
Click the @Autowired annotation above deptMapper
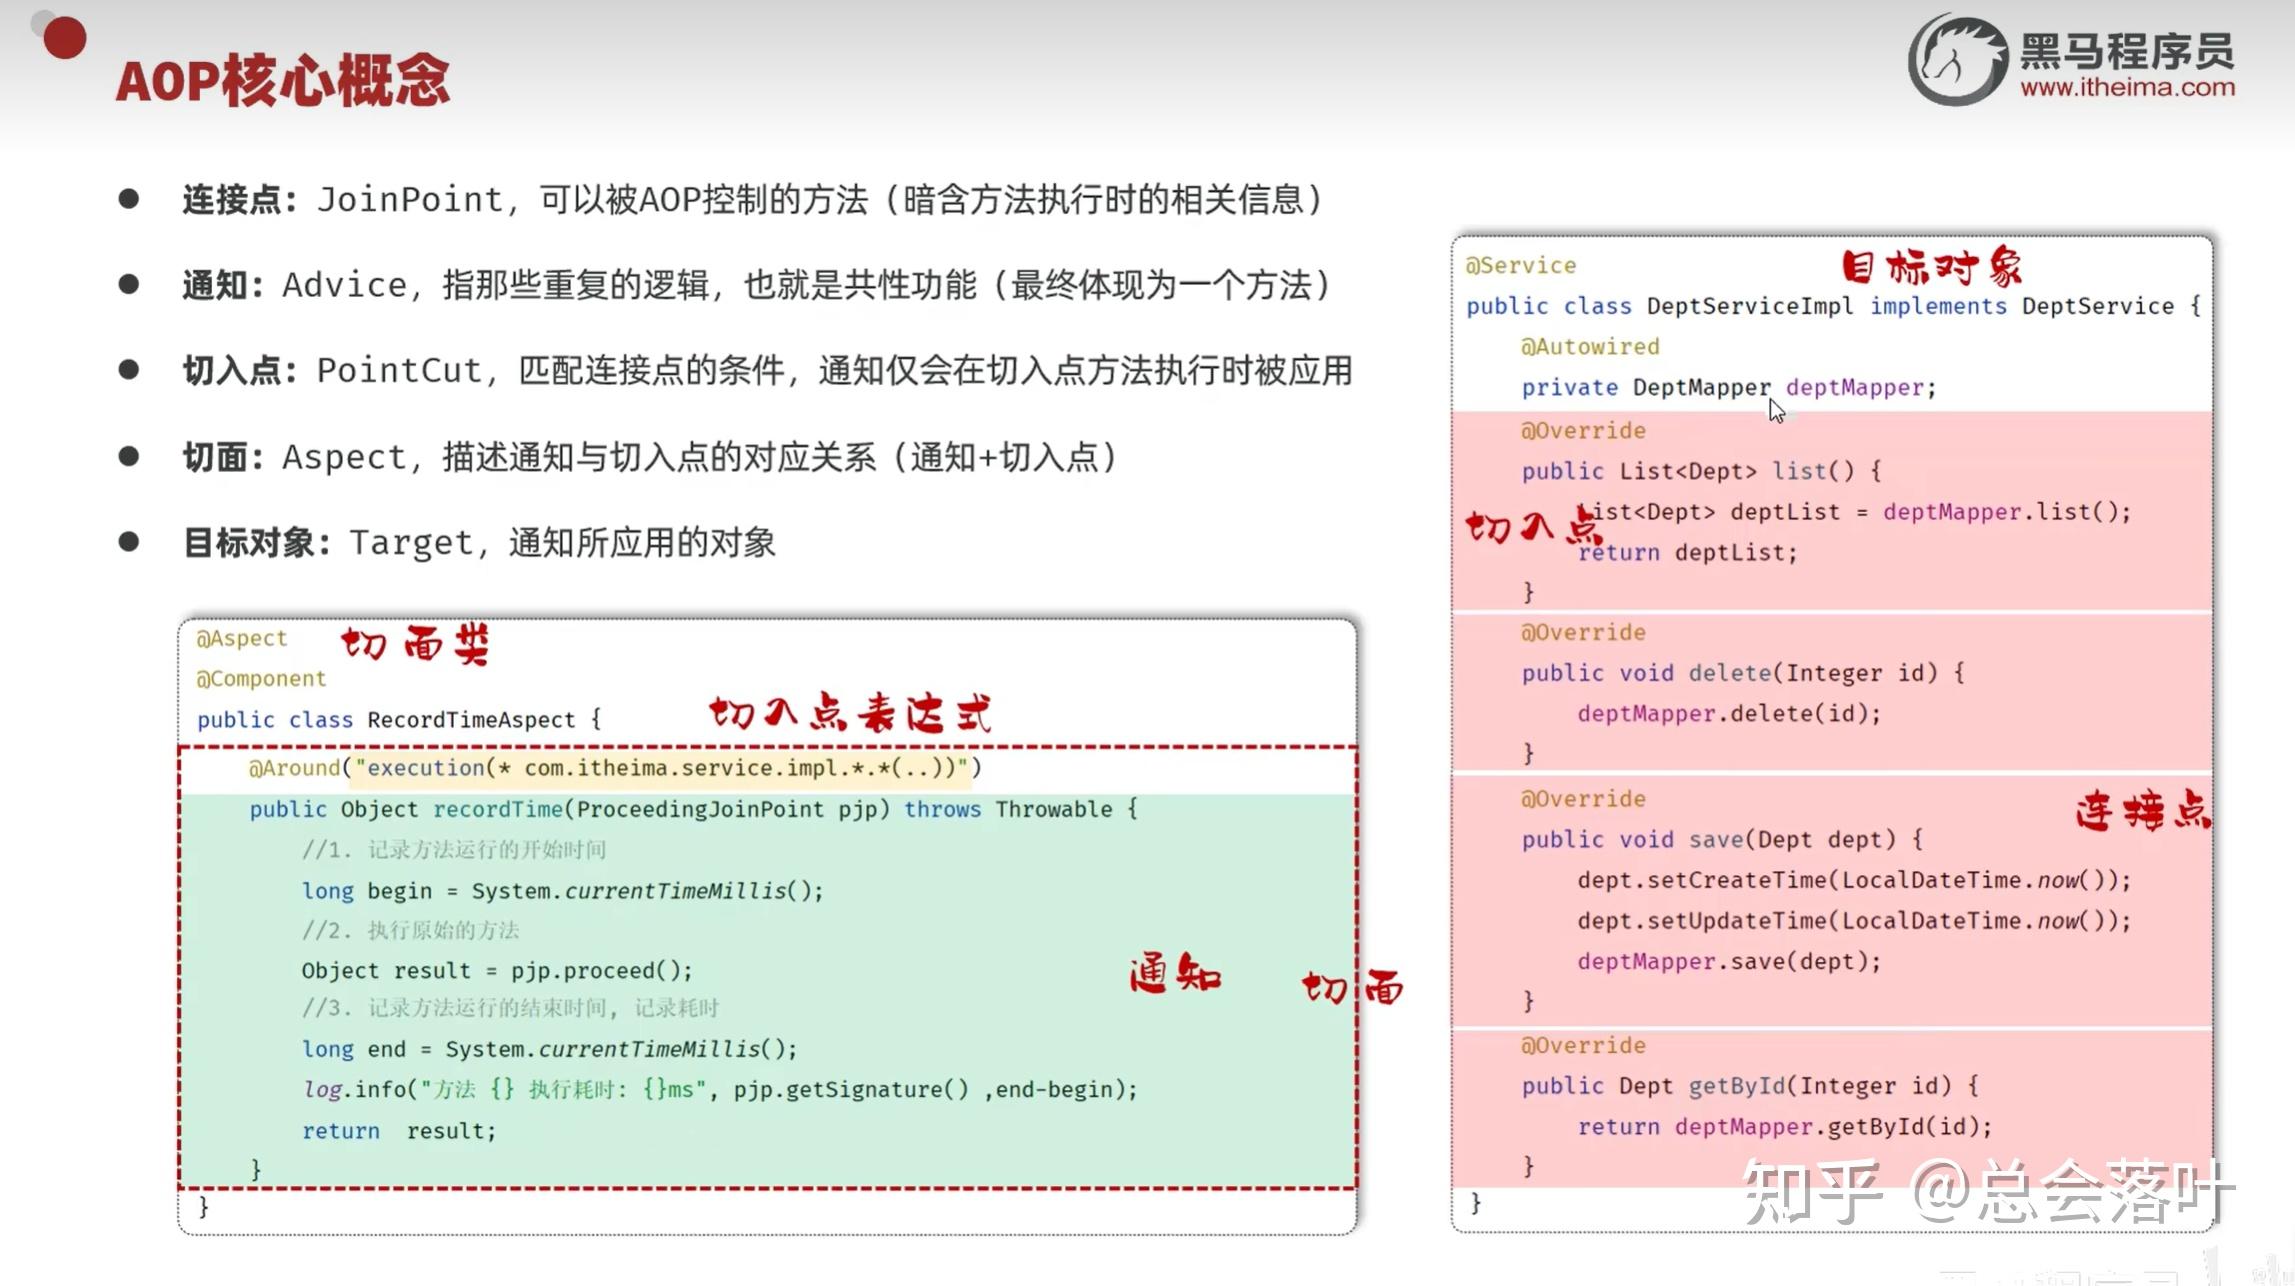tap(1590, 346)
